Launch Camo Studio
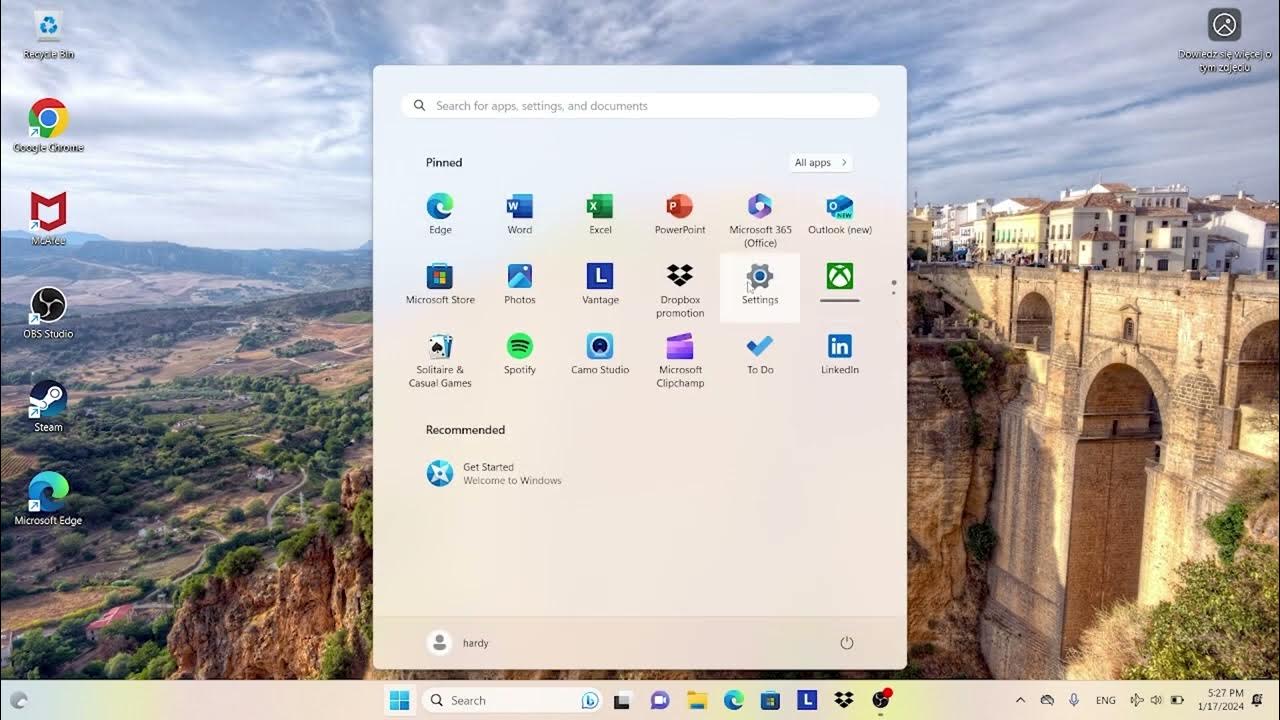 tap(599, 350)
